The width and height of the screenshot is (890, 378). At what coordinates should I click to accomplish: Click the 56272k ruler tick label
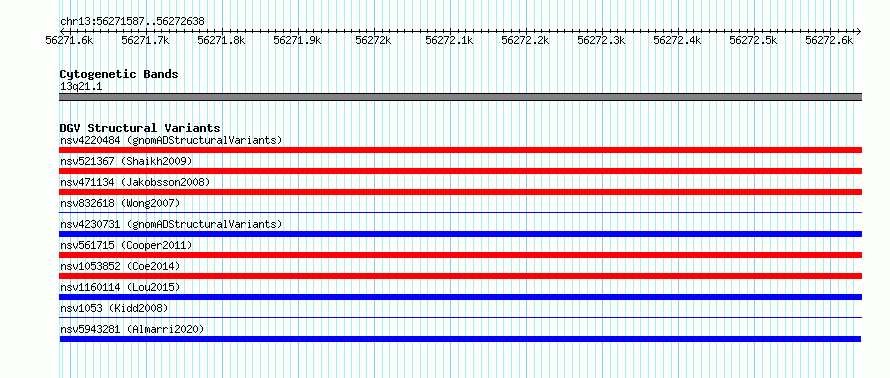click(x=373, y=41)
